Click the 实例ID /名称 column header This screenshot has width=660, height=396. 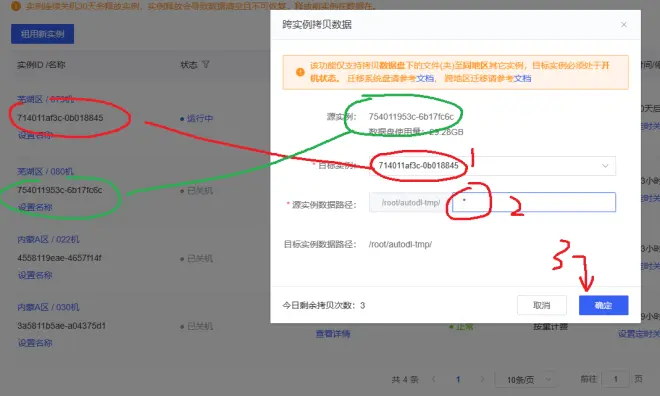coord(41,65)
